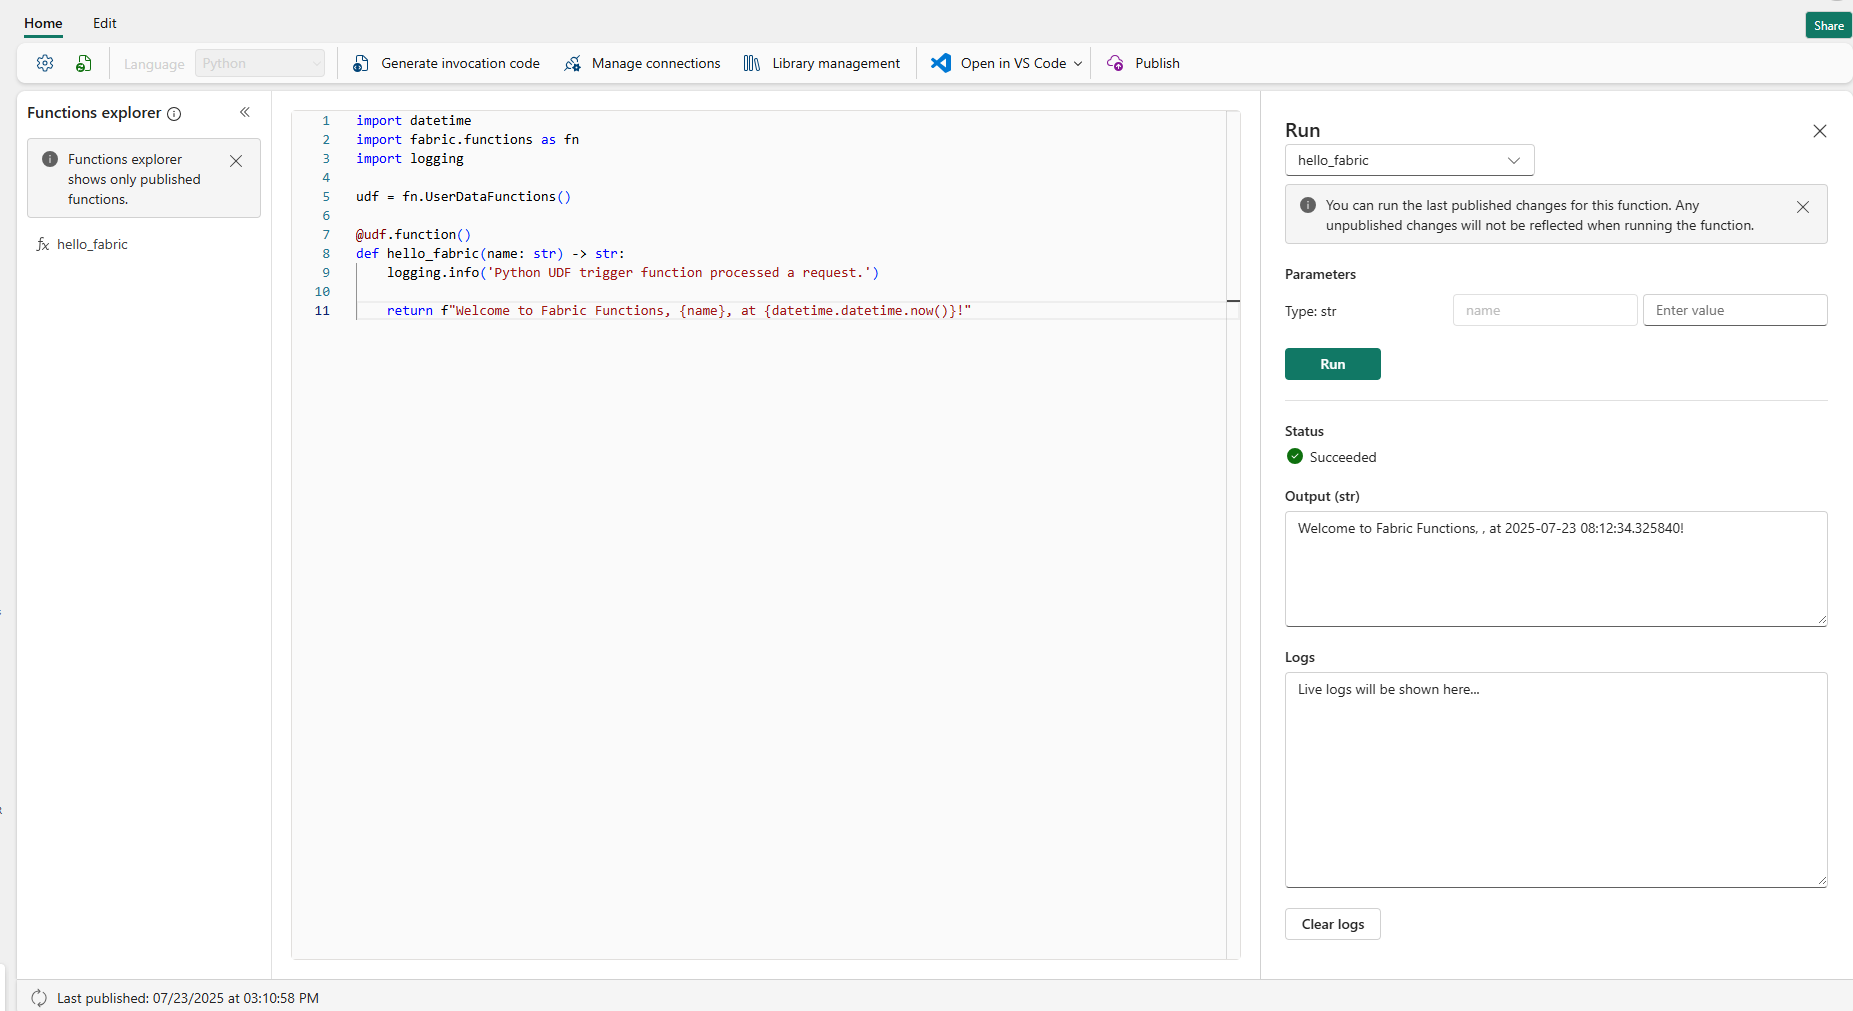Click the info icon in explorer notice
Screen dimensions: 1853x1011
pyautogui.click(x=50, y=159)
